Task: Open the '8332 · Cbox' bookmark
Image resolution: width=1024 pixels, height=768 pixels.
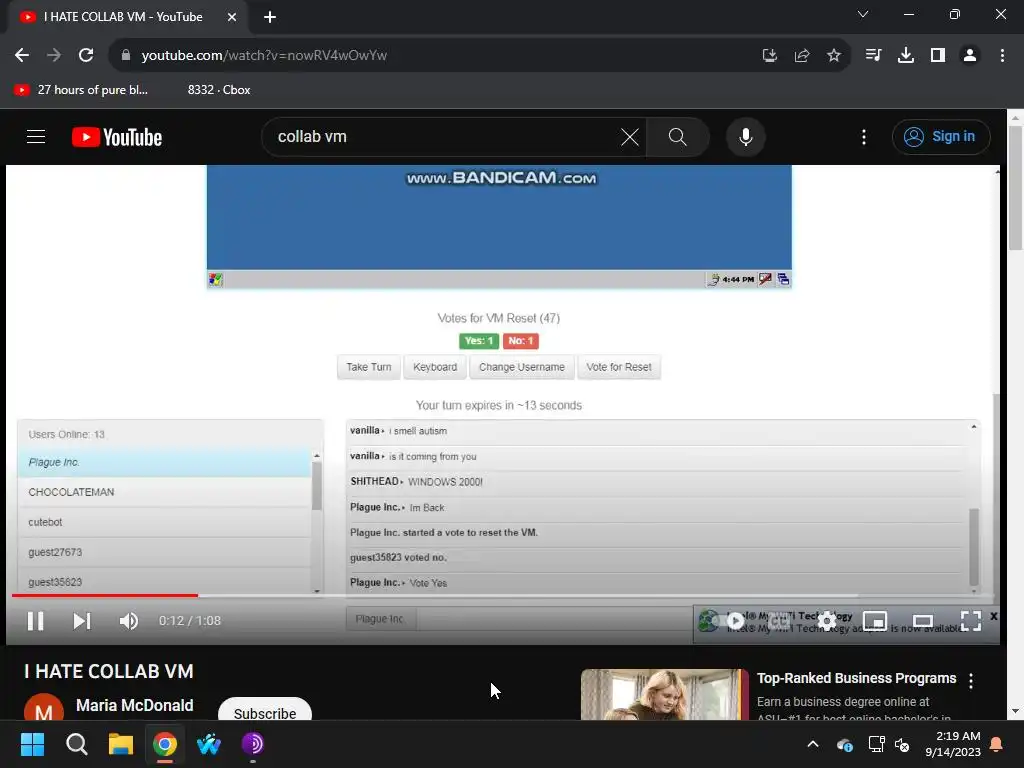Action: (x=219, y=90)
